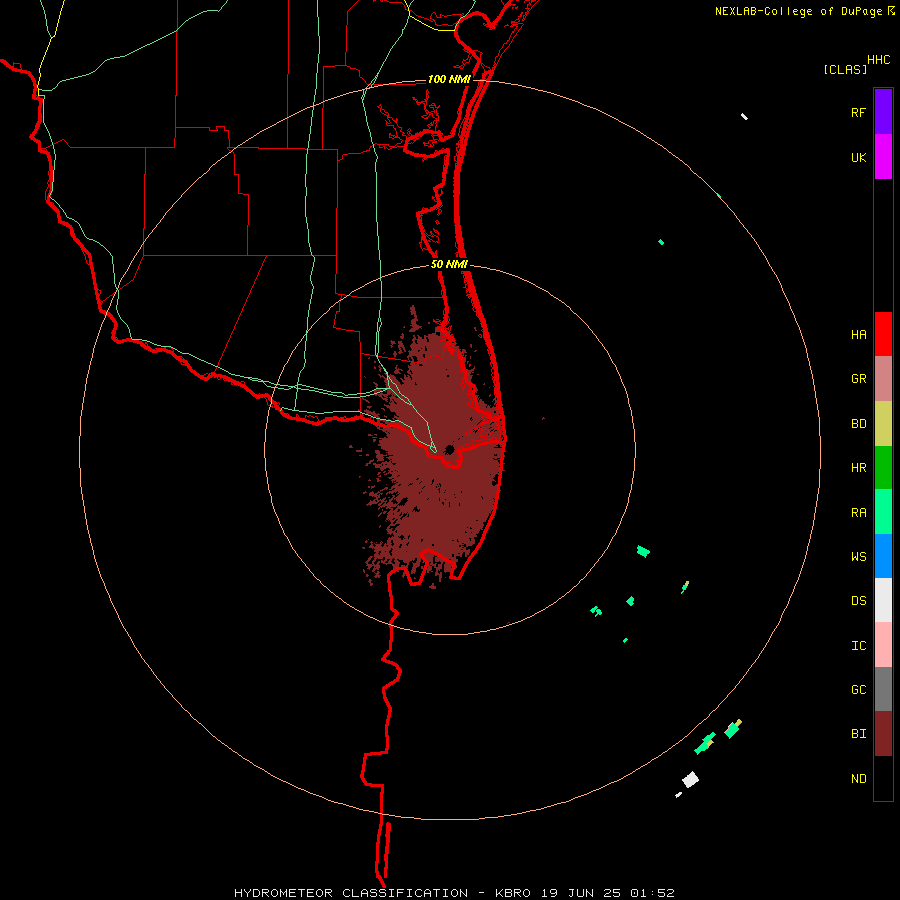Click the IC legend label
Image resolution: width=900 pixels, height=900 pixels.
tap(858, 645)
